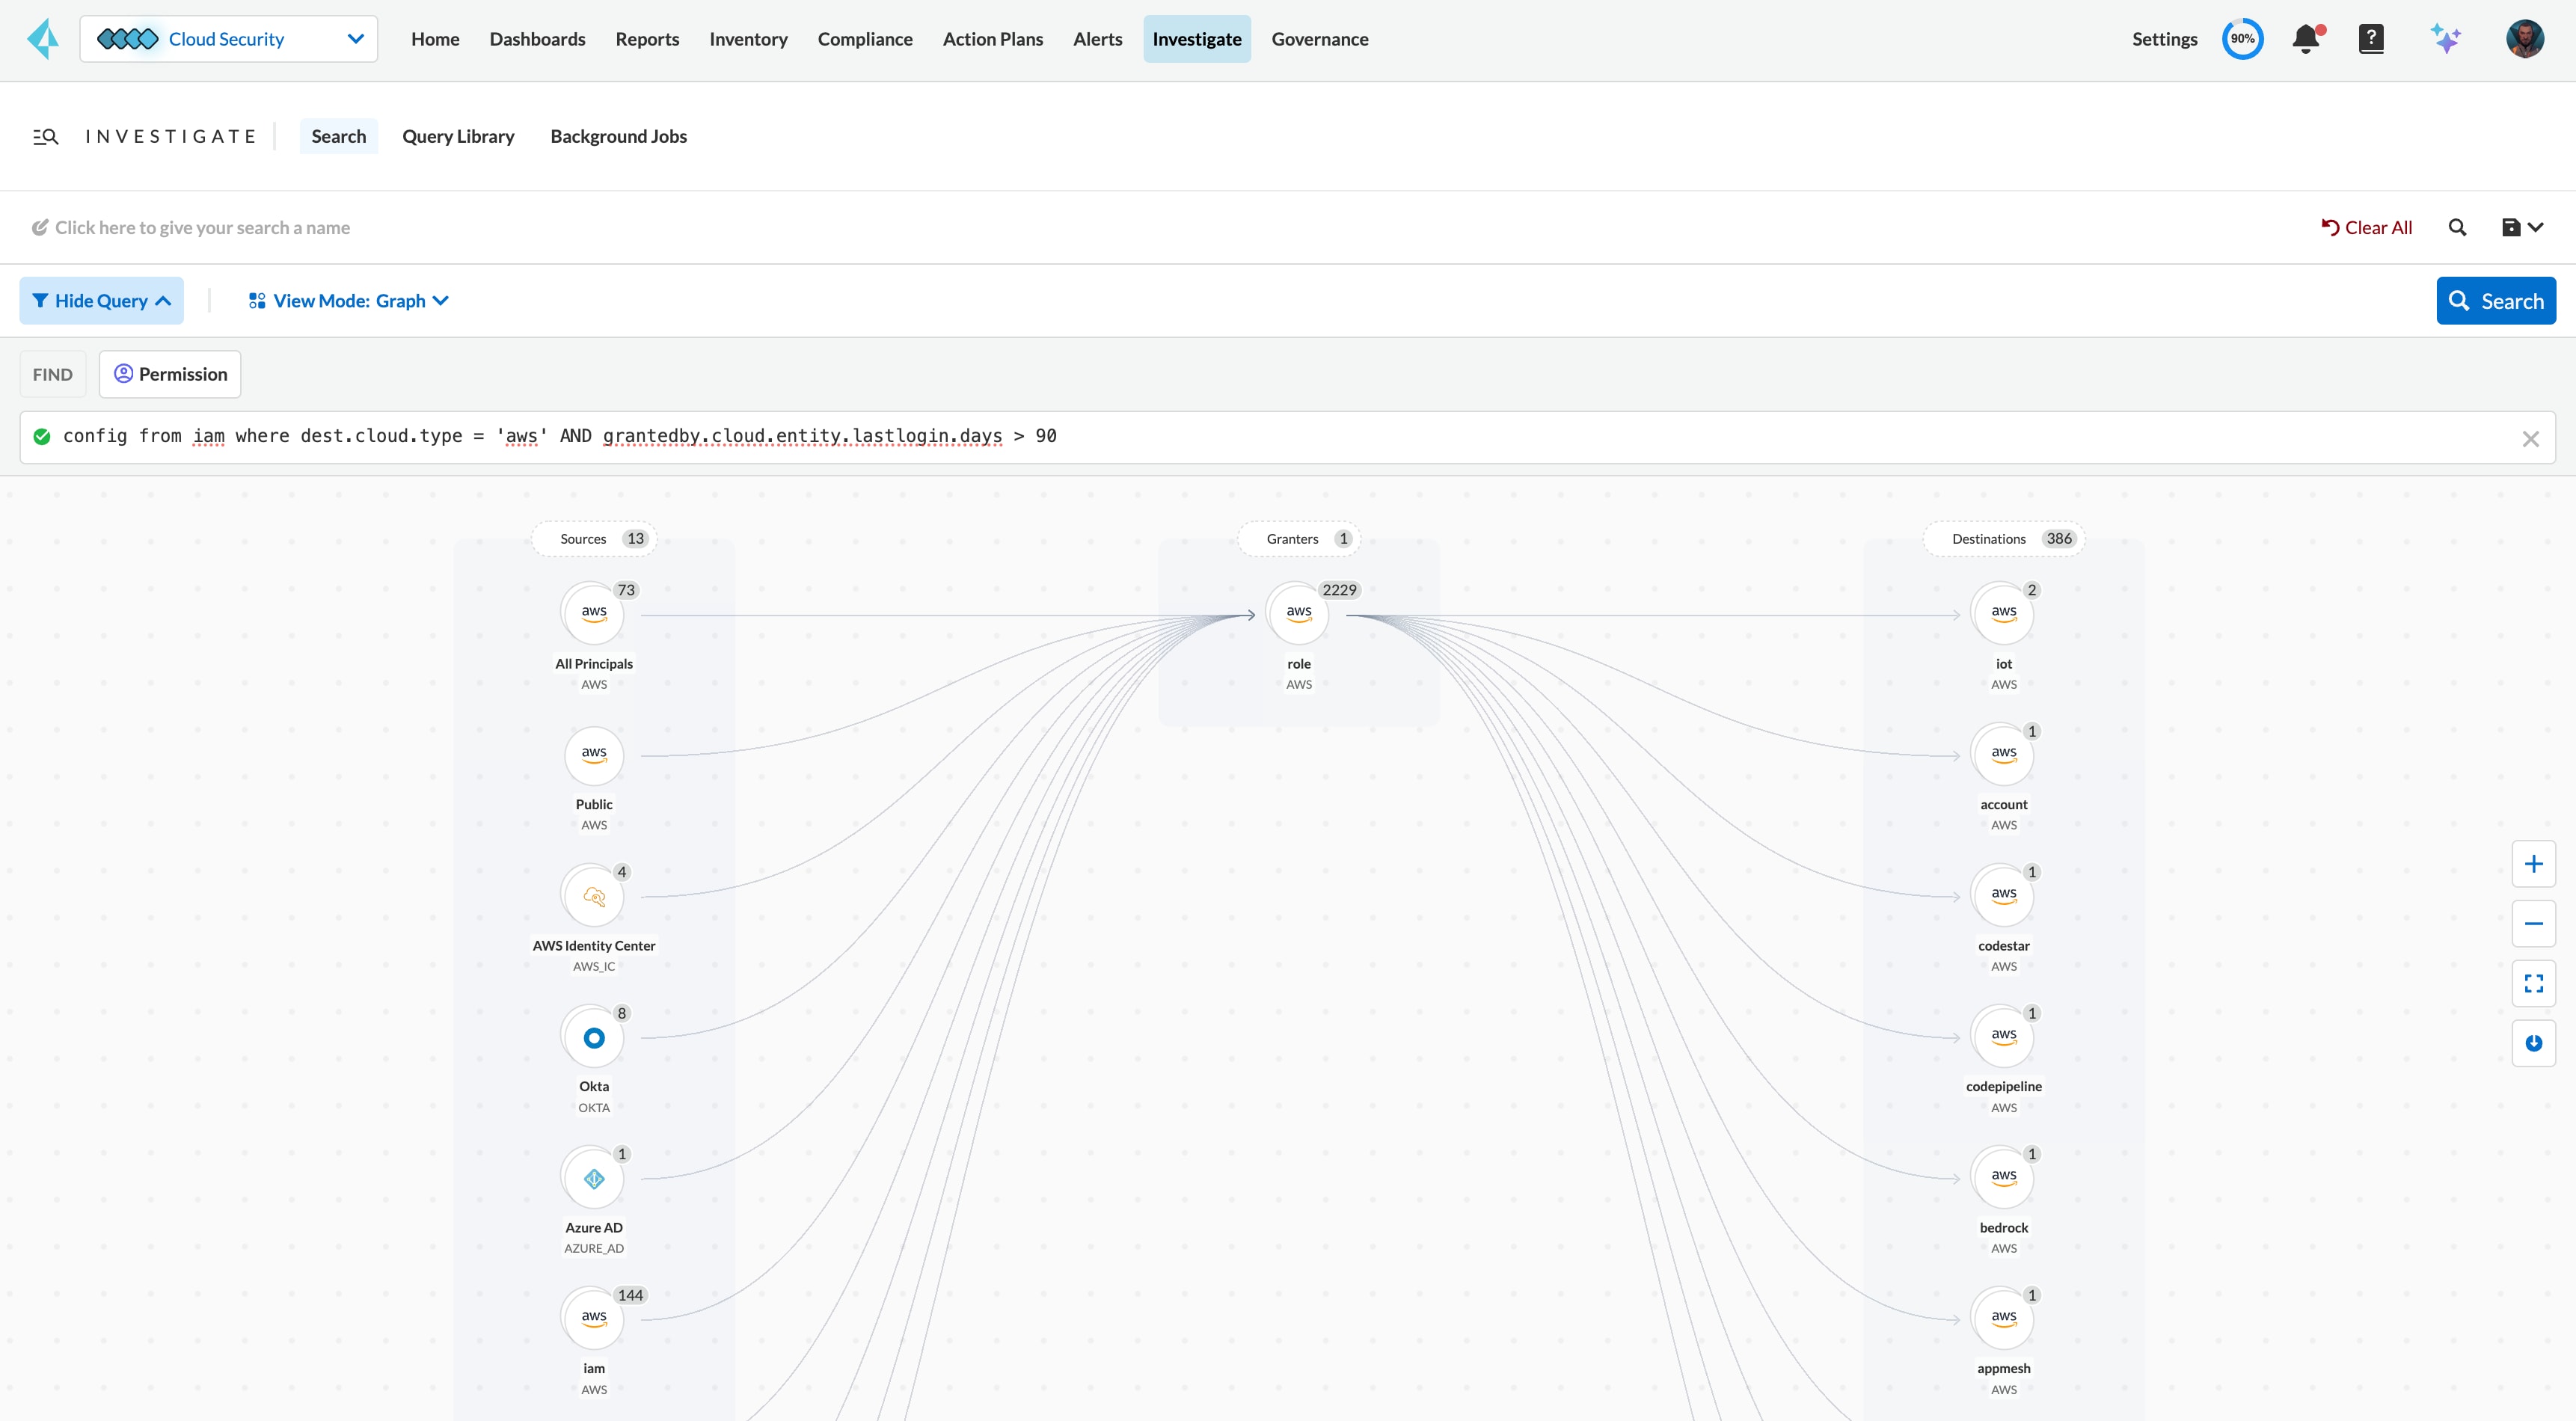Switch to the Search tab
This screenshot has width=2576, height=1421.
[x=338, y=136]
